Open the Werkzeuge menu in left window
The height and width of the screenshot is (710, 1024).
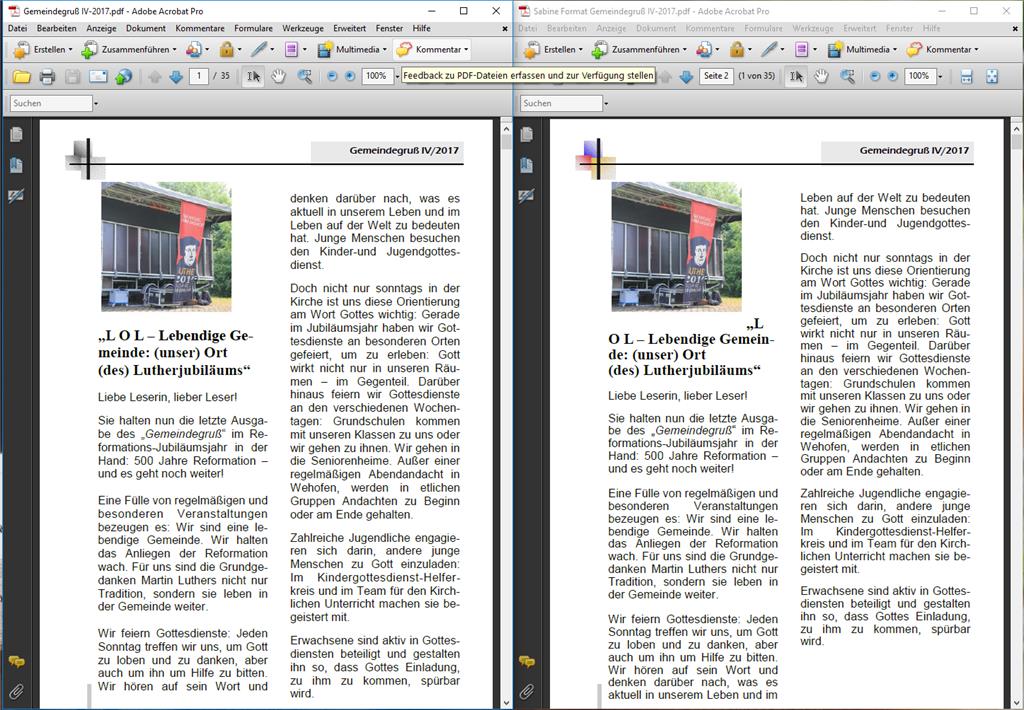pos(303,28)
